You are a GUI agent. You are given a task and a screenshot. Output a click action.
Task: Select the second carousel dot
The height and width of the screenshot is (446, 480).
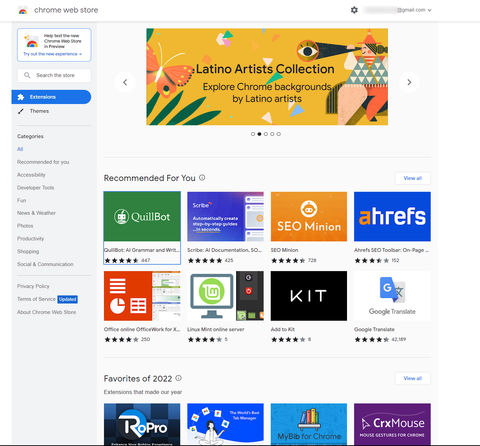[259, 134]
